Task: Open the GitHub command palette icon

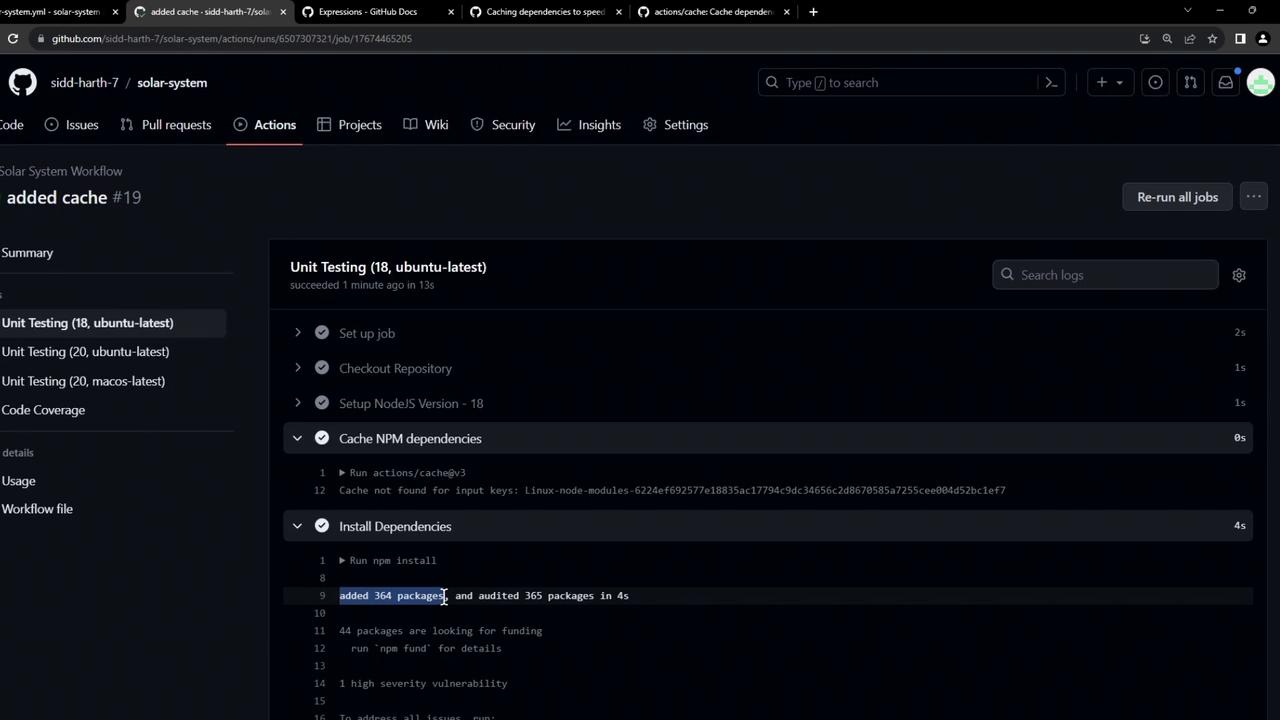Action: click(x=1051, y=82)
